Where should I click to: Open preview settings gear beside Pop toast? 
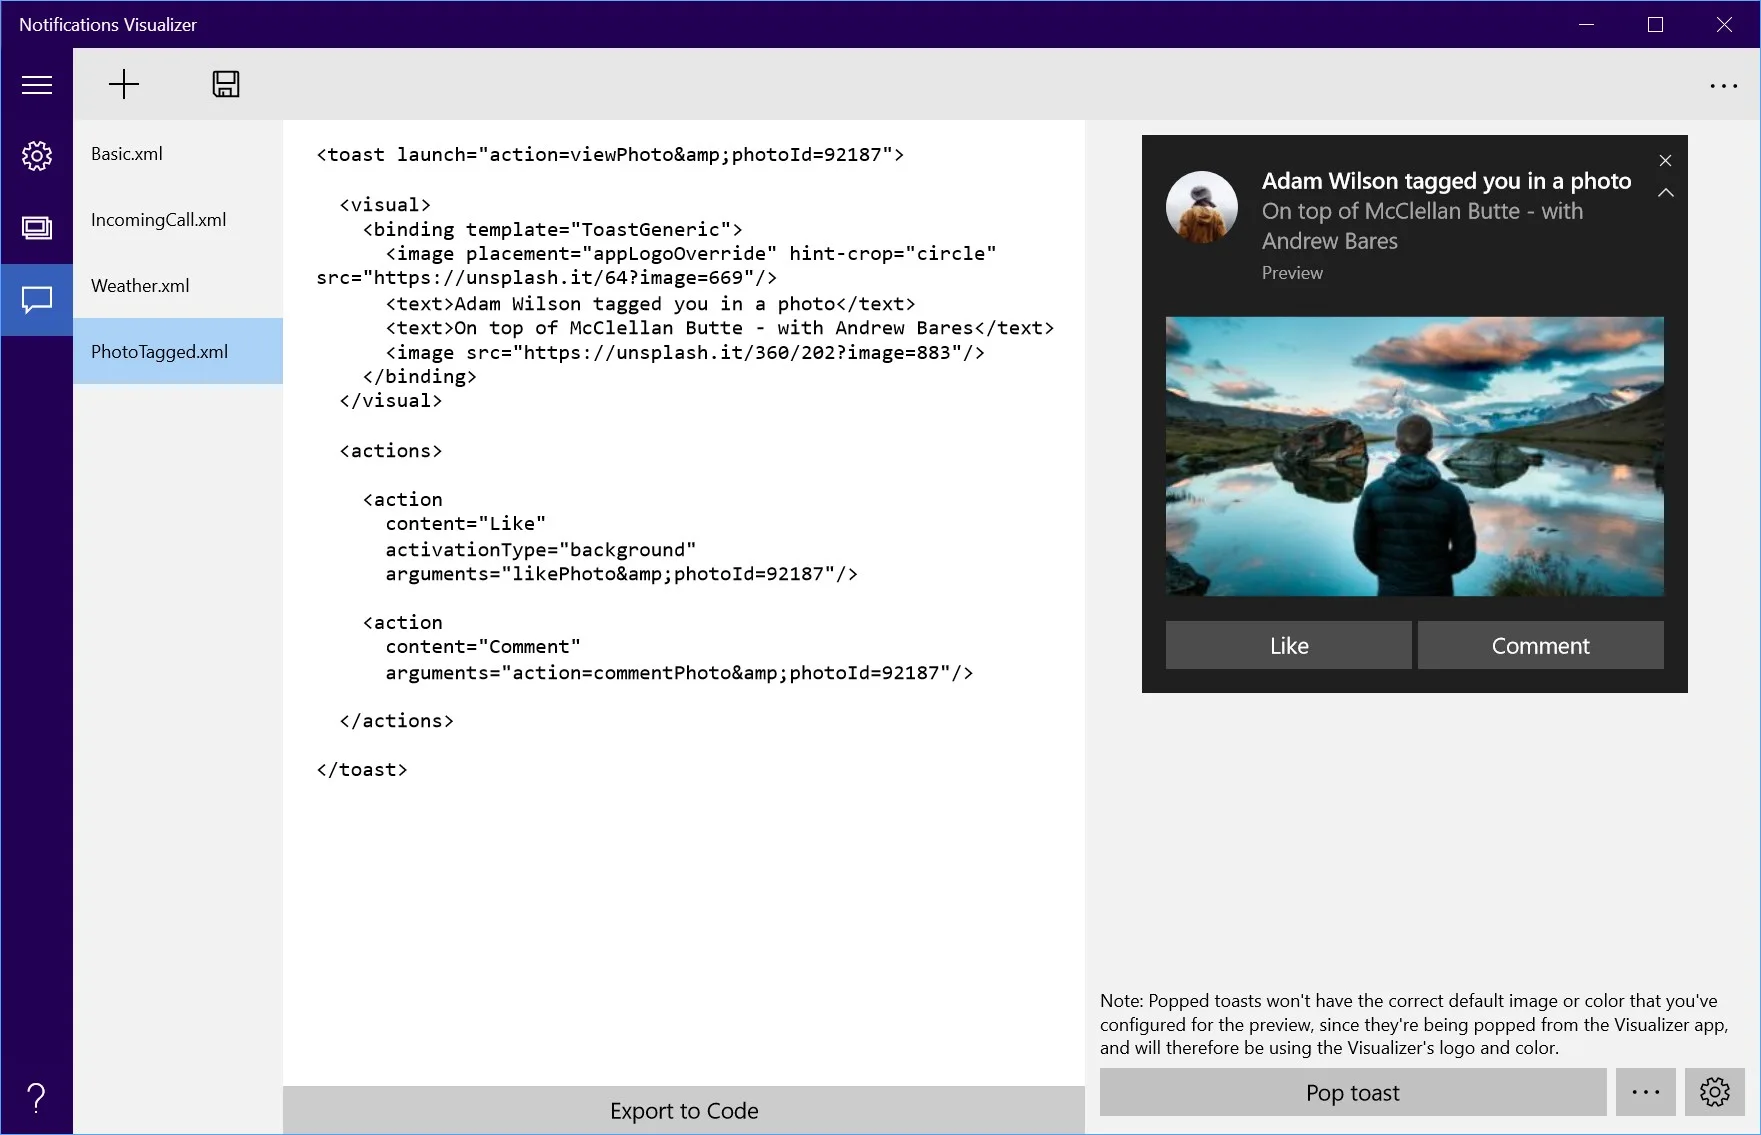[1714, 1092]
